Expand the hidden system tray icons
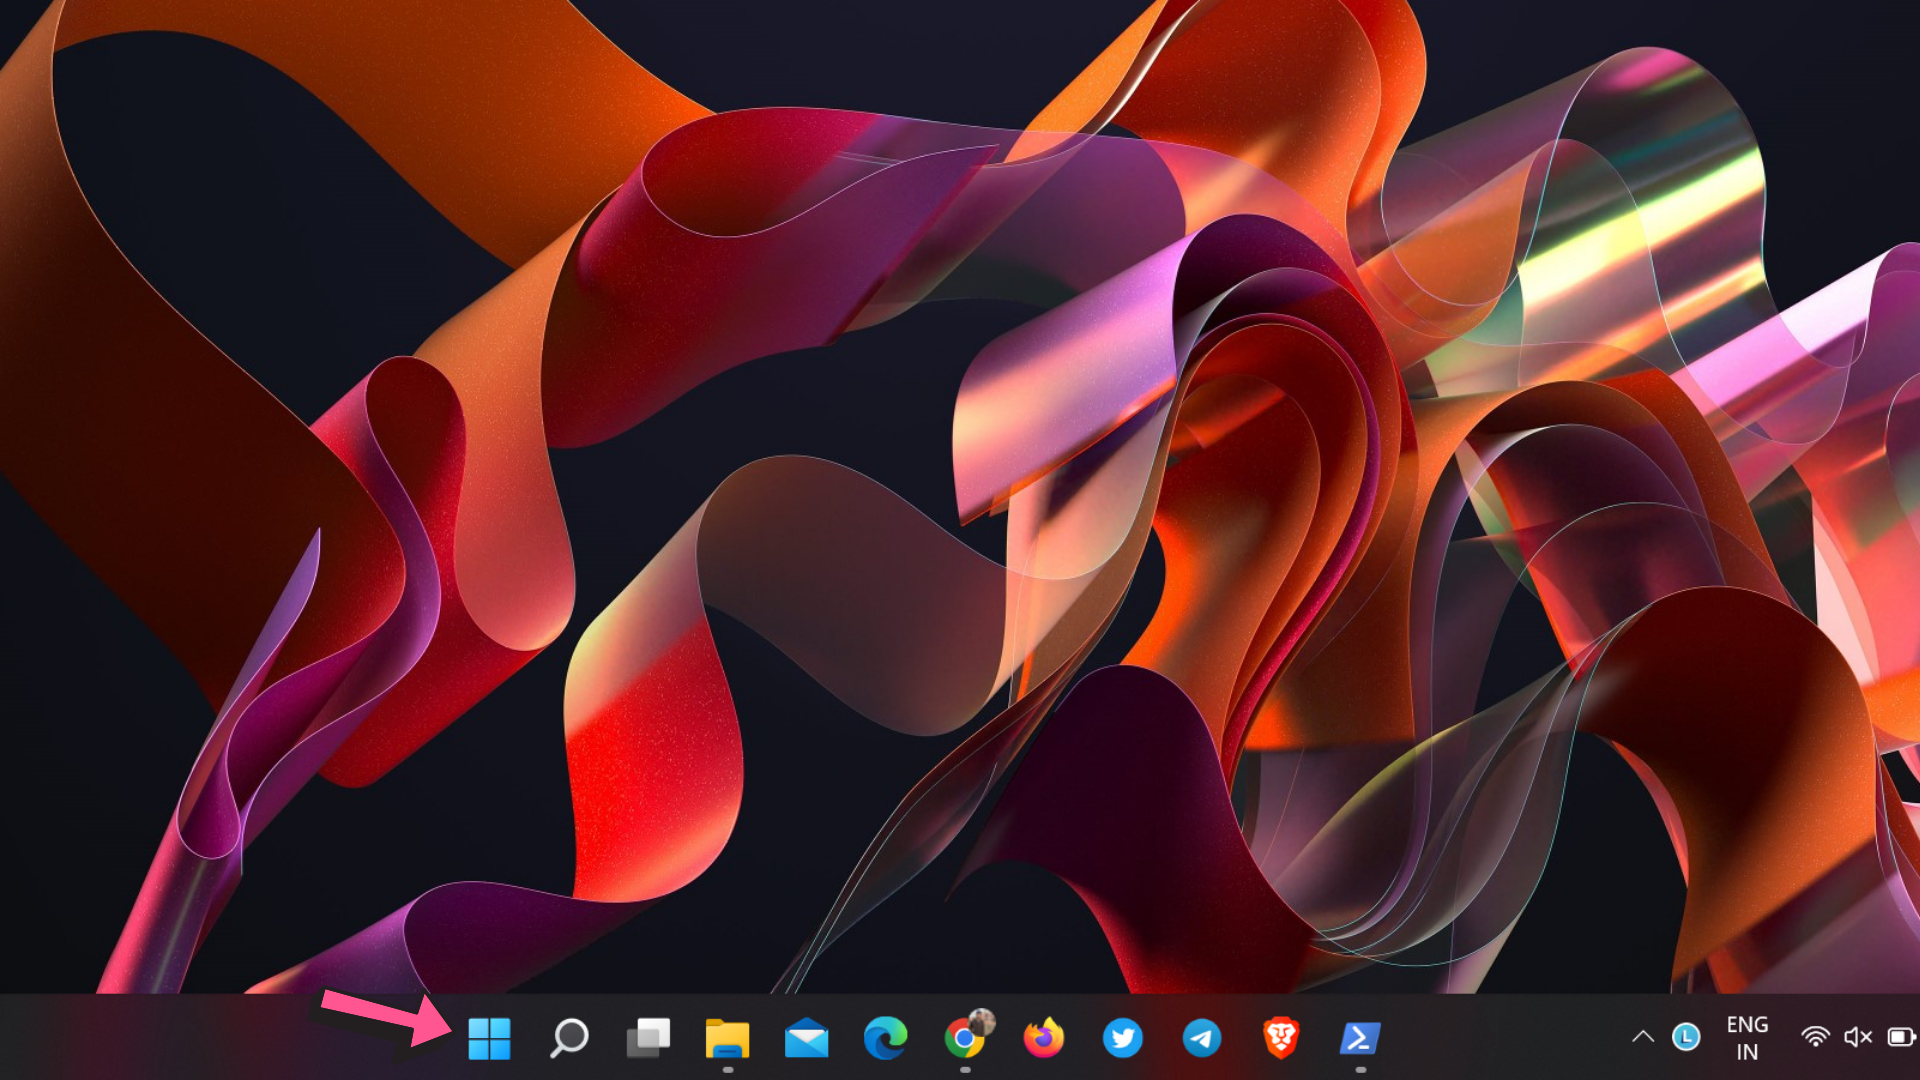Viewport: 1920px width, 1080px height. [1642, 1037]
